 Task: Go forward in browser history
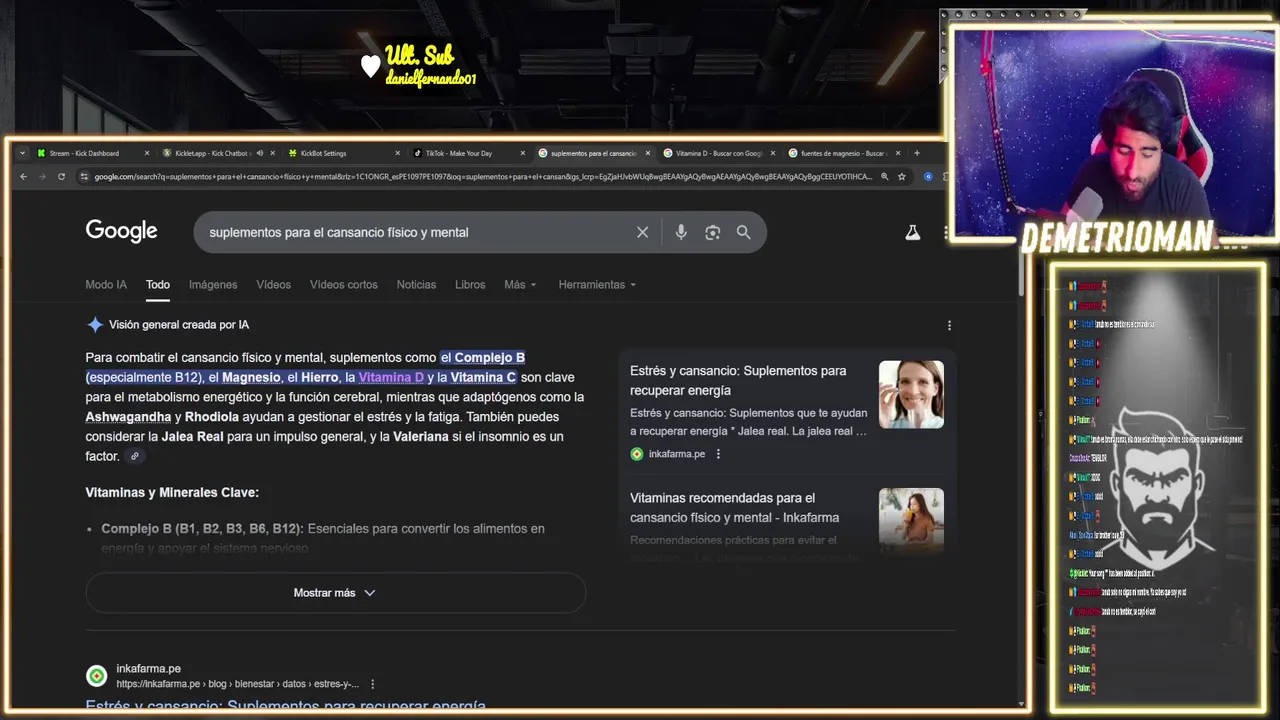click(42, 177)
